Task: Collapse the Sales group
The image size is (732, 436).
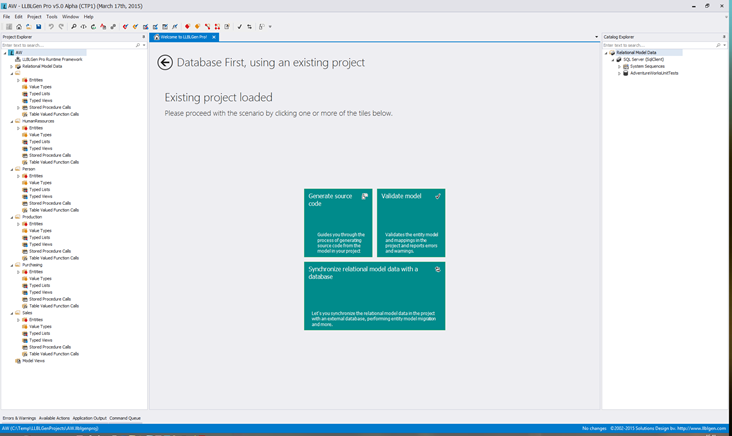Action: point(12,313)
